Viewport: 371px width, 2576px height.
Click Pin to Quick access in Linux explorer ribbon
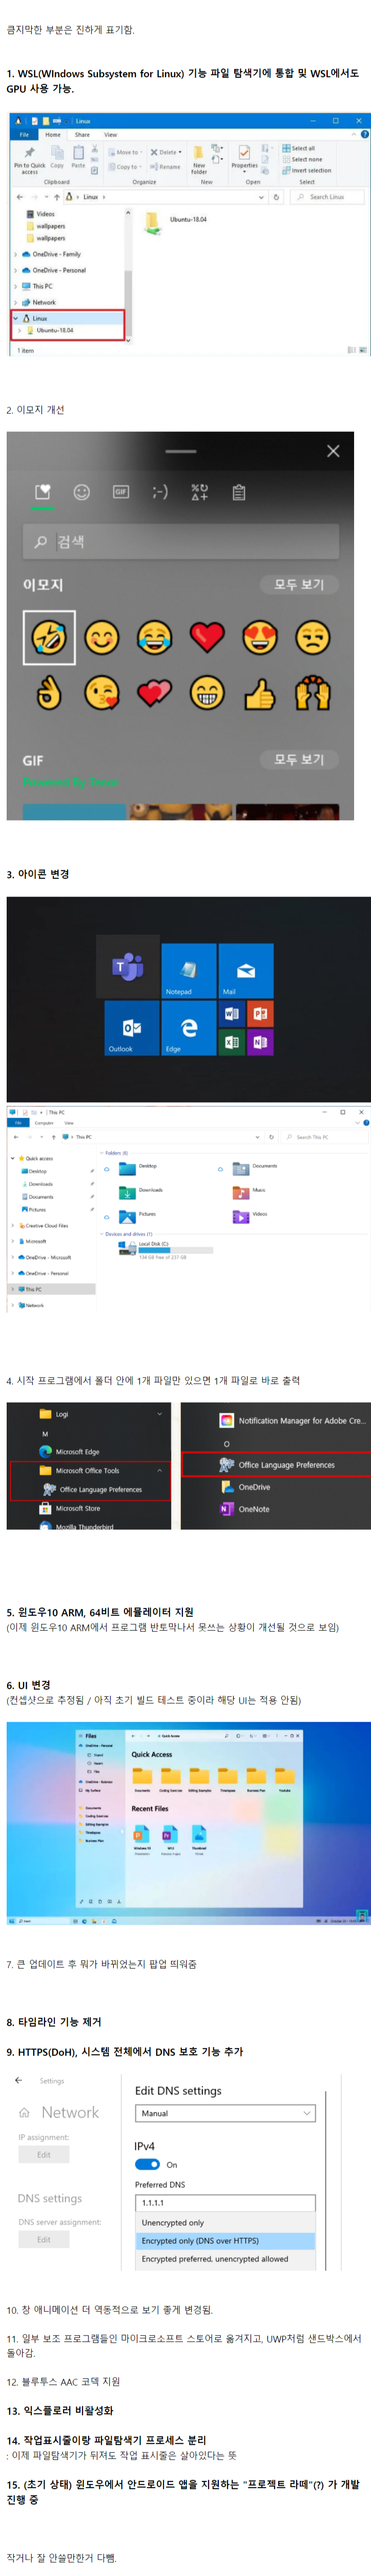[30, 160]
